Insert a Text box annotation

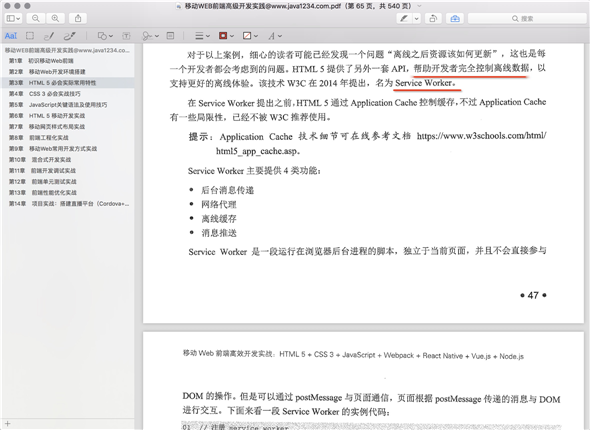(x=126, y=36)
